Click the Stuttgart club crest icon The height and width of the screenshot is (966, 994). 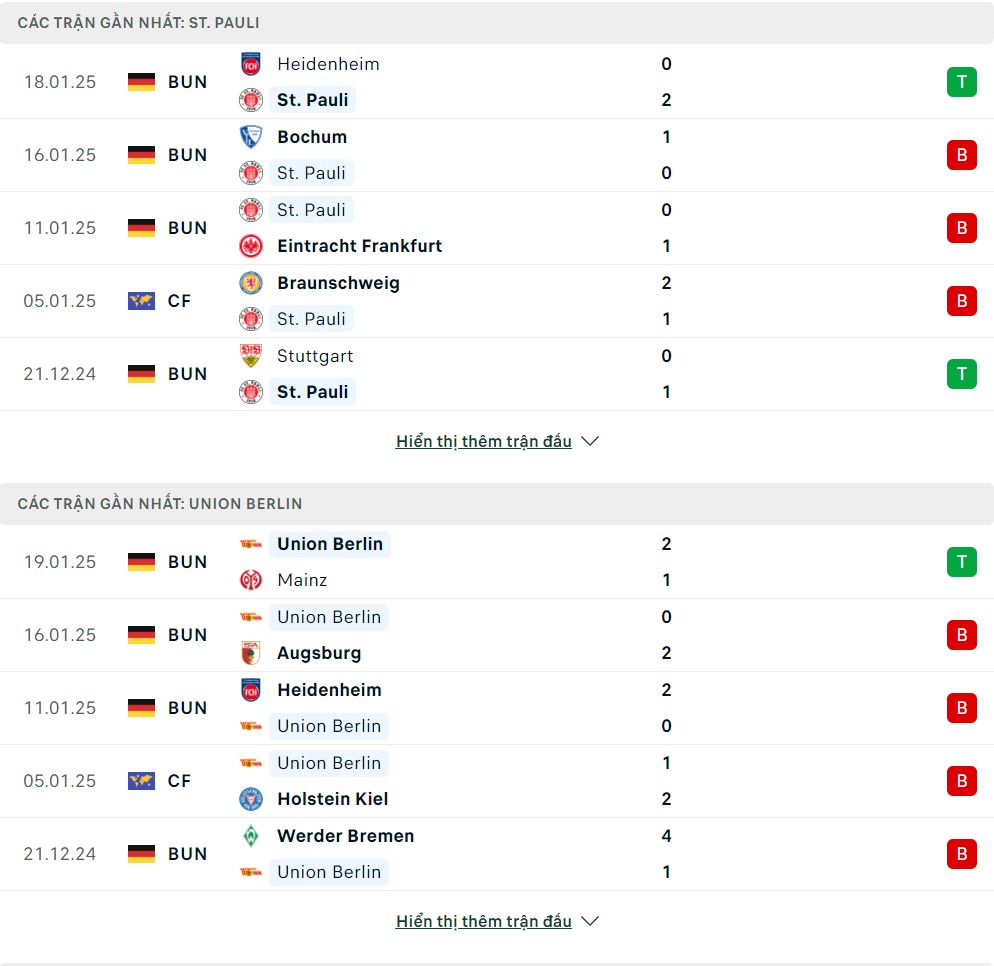(251, 356)
